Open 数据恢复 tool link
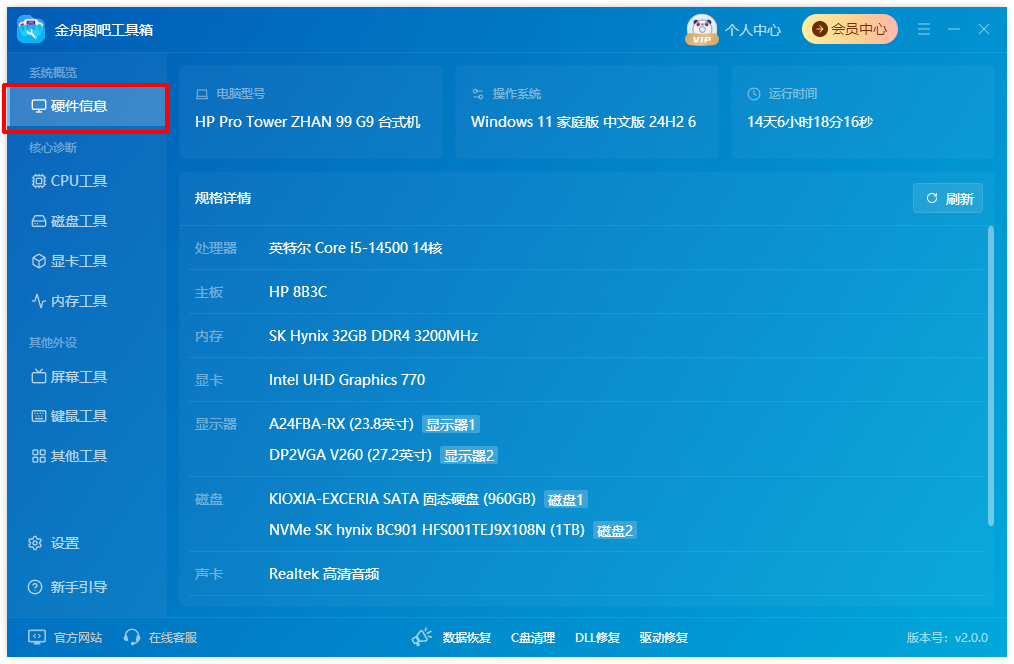The height and width of the screenshot is (664, 1014). (x=467, y=637)
